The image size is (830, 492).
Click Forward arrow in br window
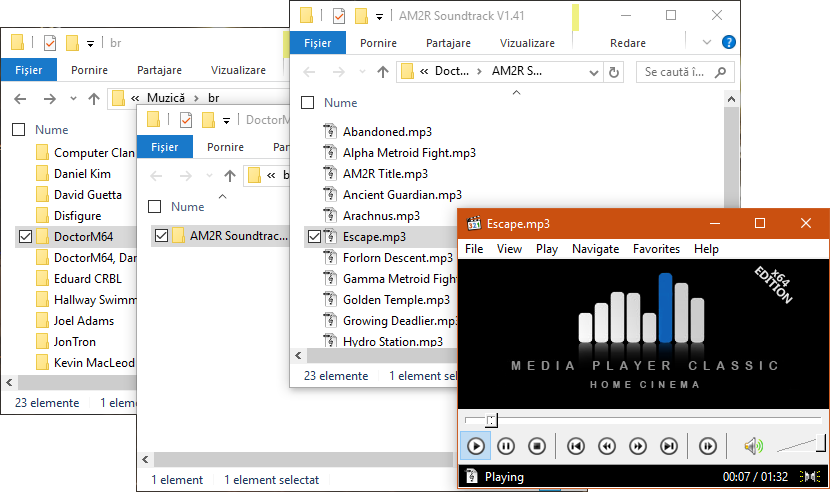click(50, 99)
